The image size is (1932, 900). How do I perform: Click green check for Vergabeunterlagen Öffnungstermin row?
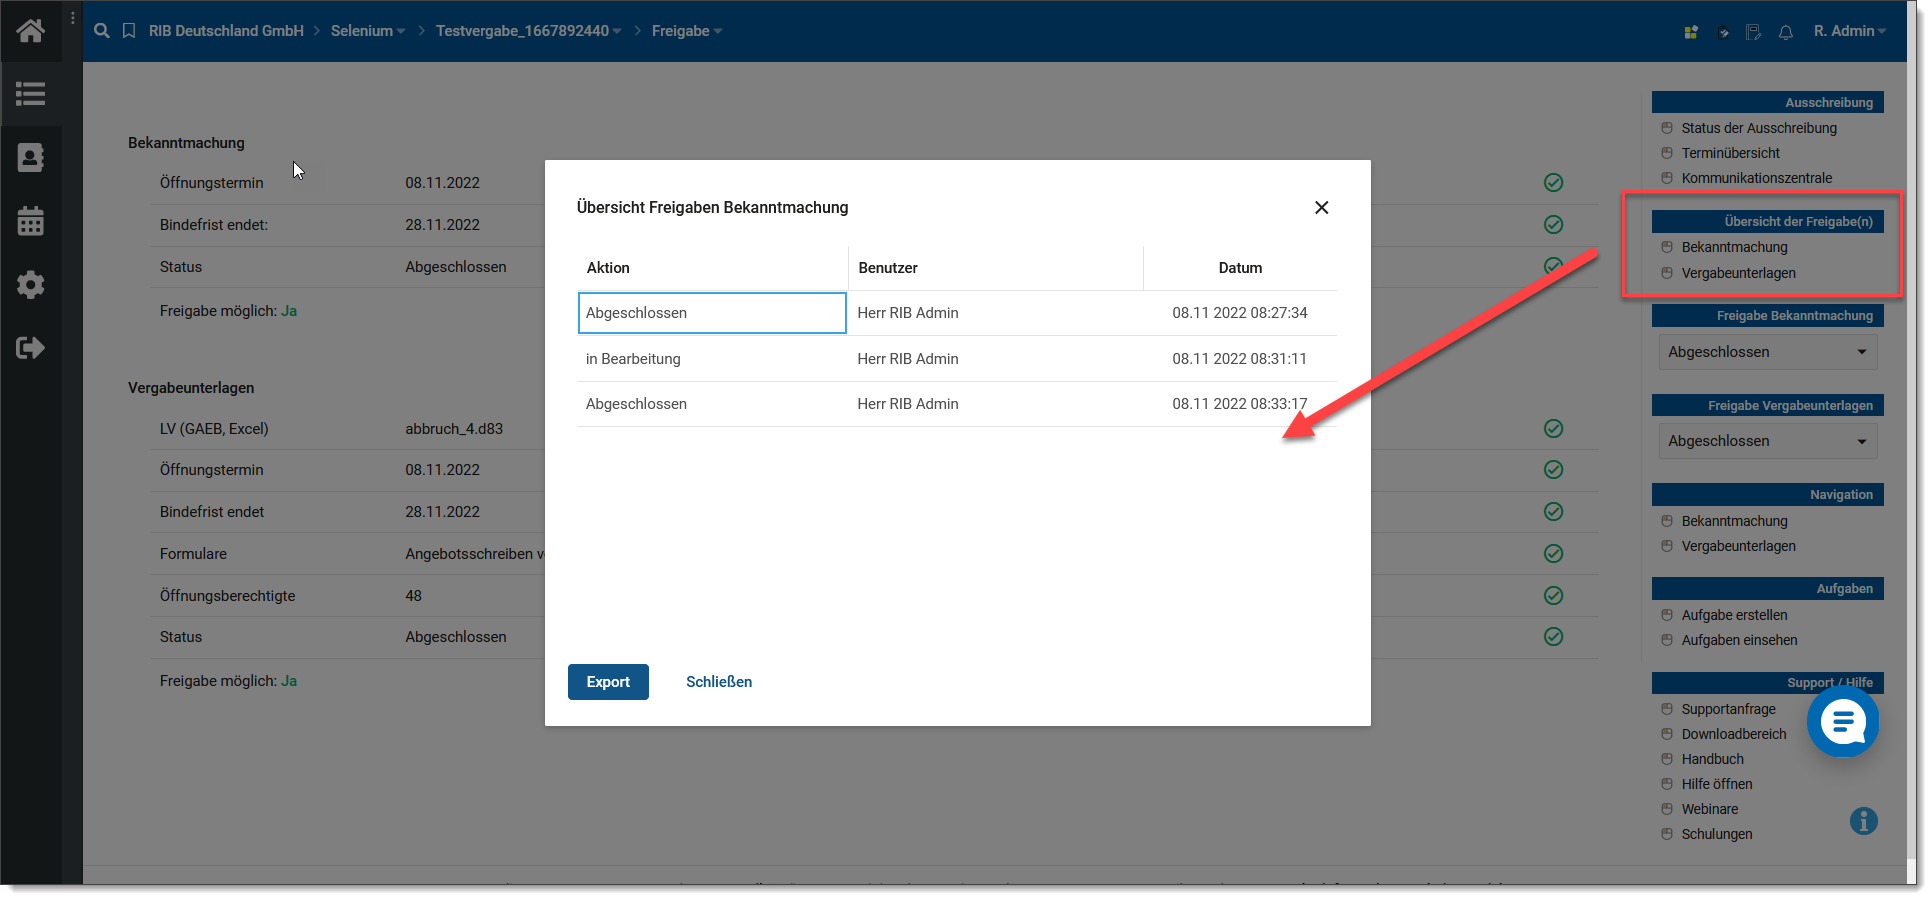coord(1553,469)
